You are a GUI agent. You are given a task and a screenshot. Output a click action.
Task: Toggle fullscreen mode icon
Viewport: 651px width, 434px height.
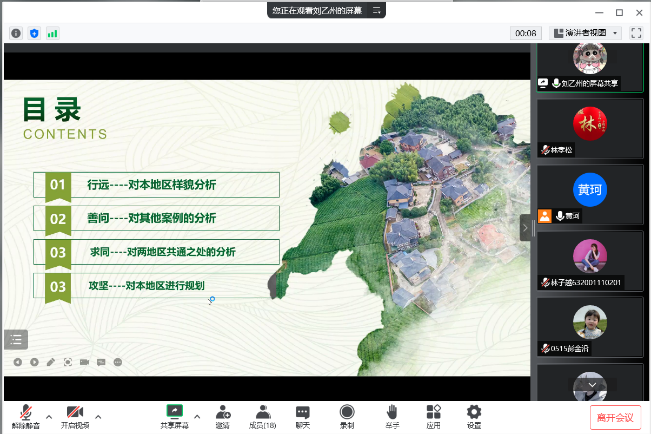pos(636,33)
